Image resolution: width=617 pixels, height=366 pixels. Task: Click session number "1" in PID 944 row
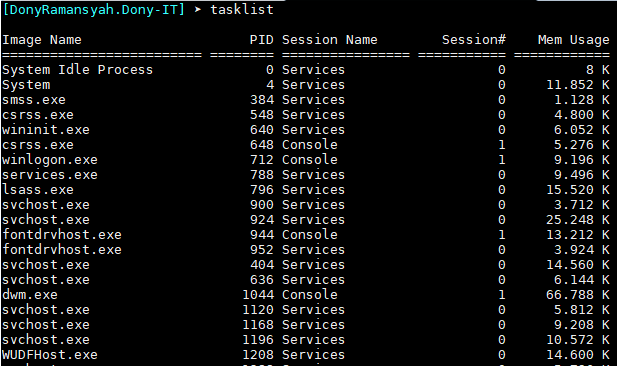tap(502, 235)
